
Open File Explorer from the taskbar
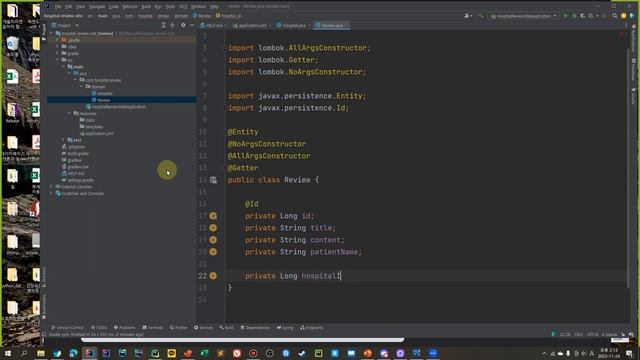[41, 353]
